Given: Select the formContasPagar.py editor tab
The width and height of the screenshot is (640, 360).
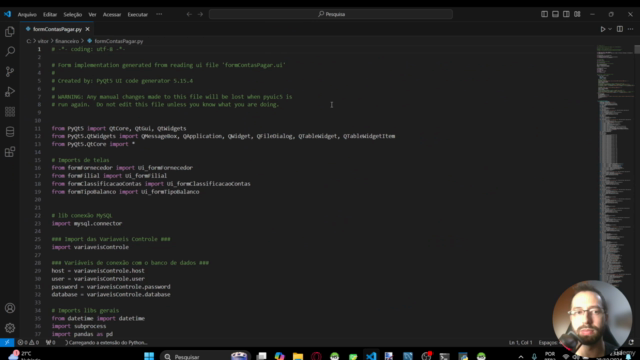Looking at the screenshot, I should click(x=57, y=29).
